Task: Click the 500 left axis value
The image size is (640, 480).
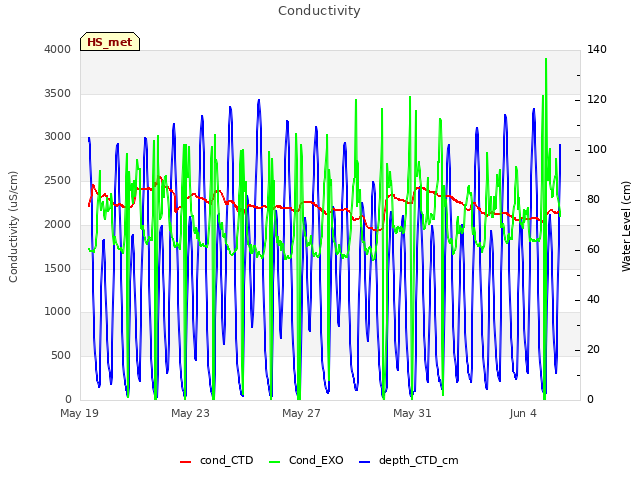Action: click(61, 356)
